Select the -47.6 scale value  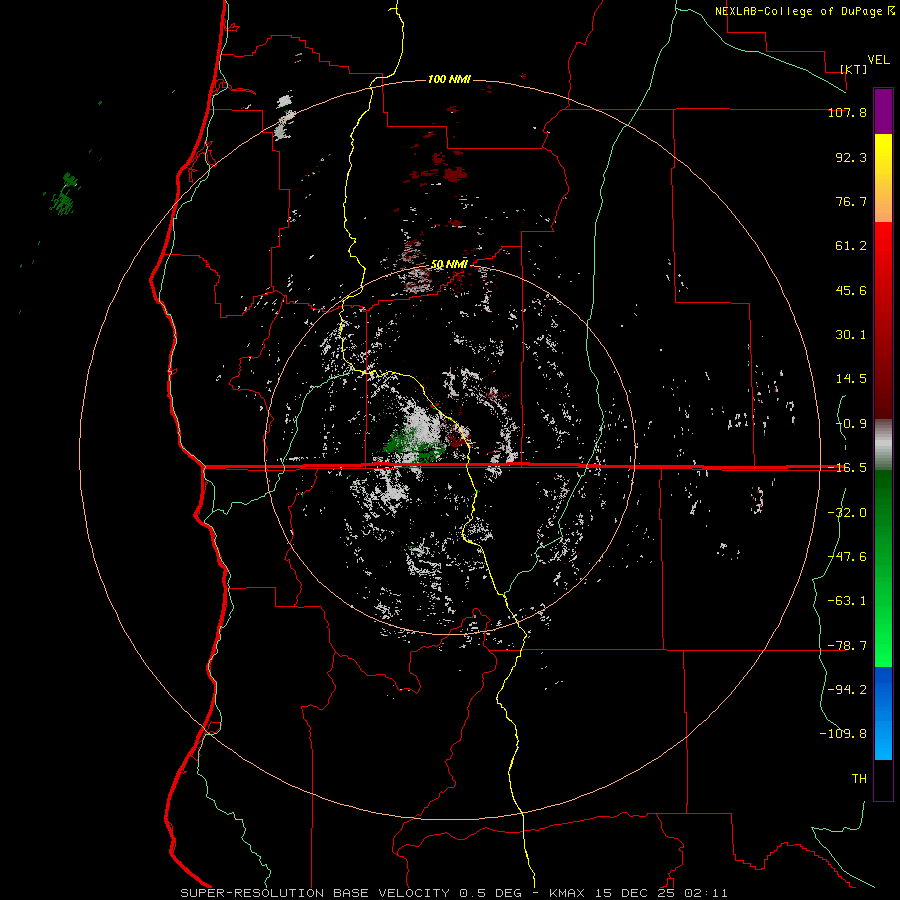coord(847,557)
